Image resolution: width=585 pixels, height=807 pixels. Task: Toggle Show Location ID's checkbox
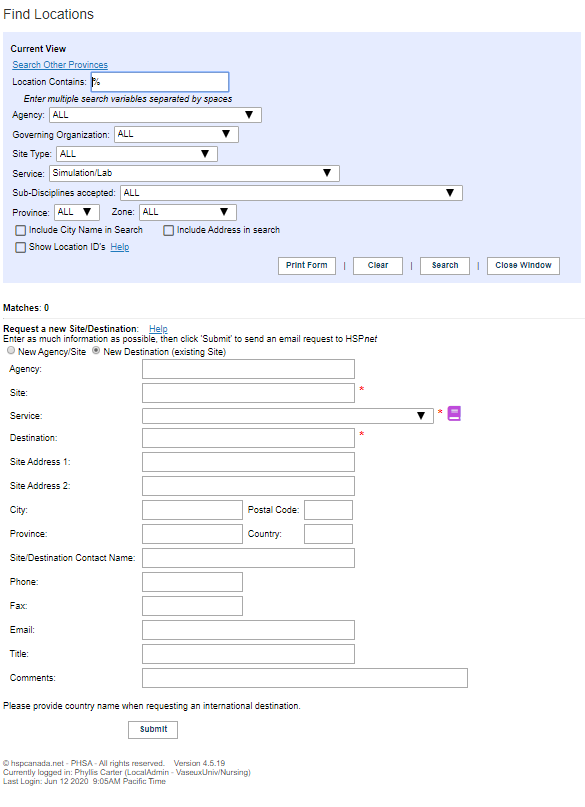point(21,248)
